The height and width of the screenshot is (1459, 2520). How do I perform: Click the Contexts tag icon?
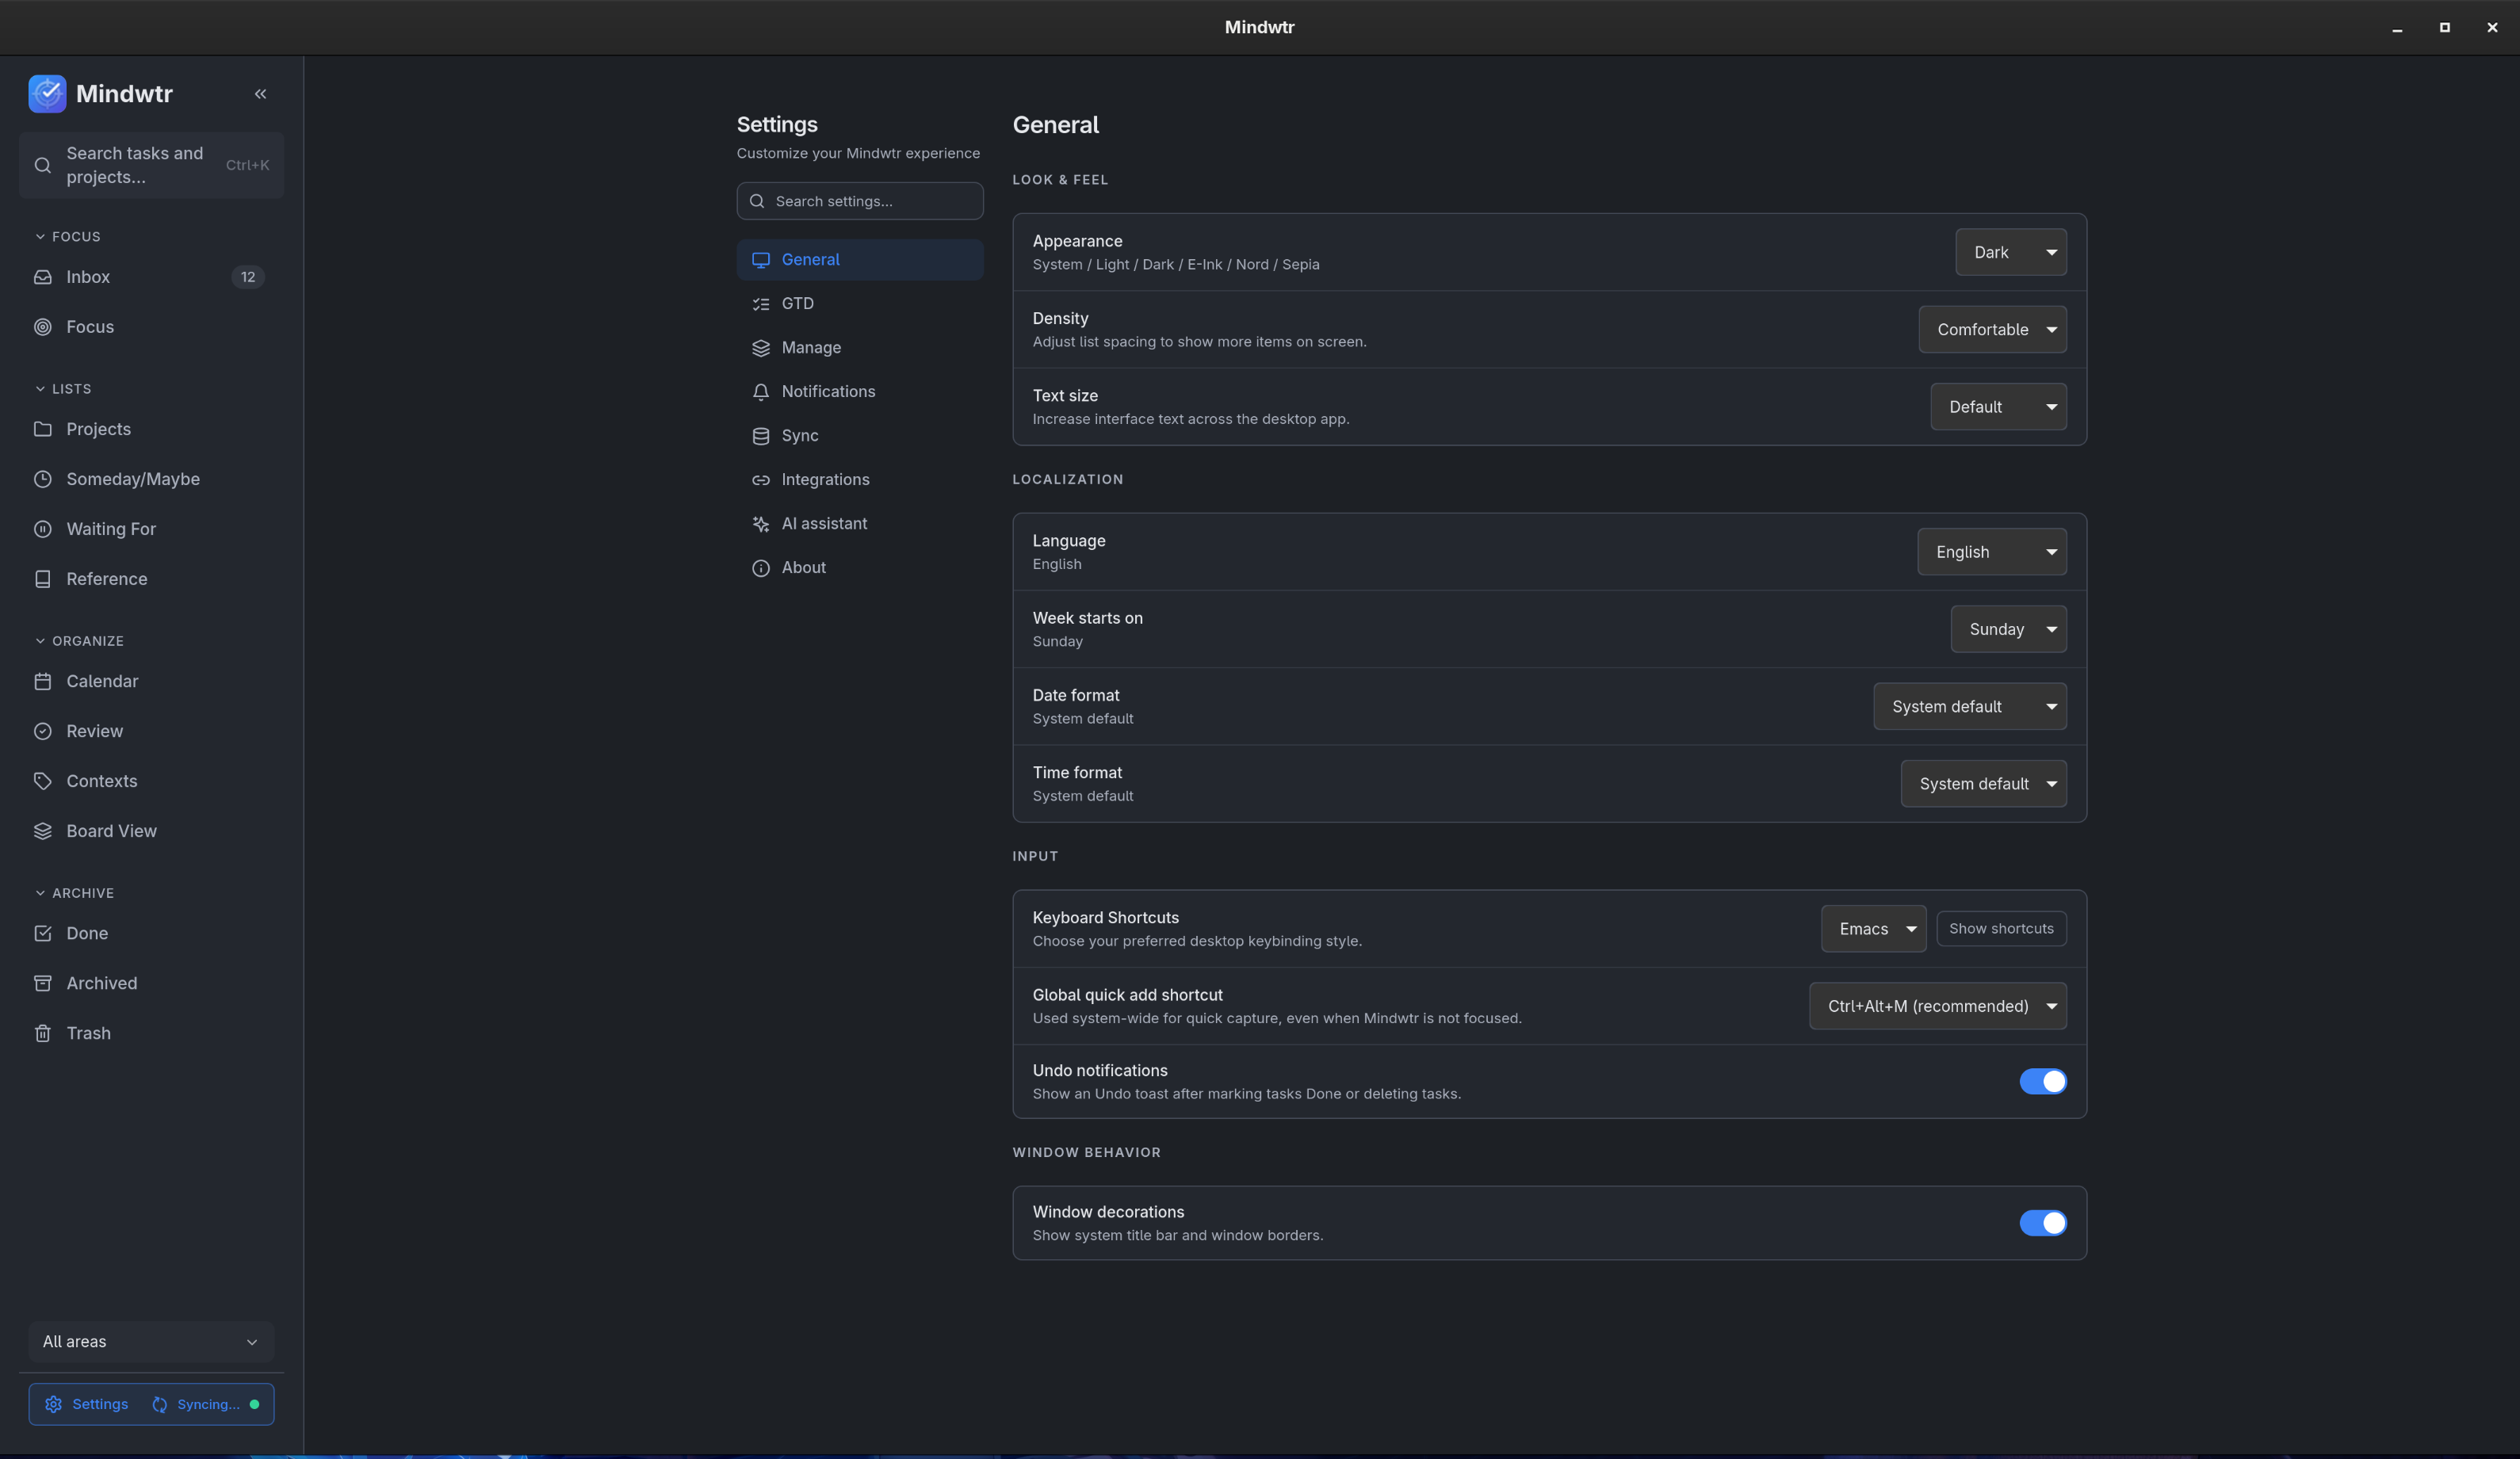point(43,781)
